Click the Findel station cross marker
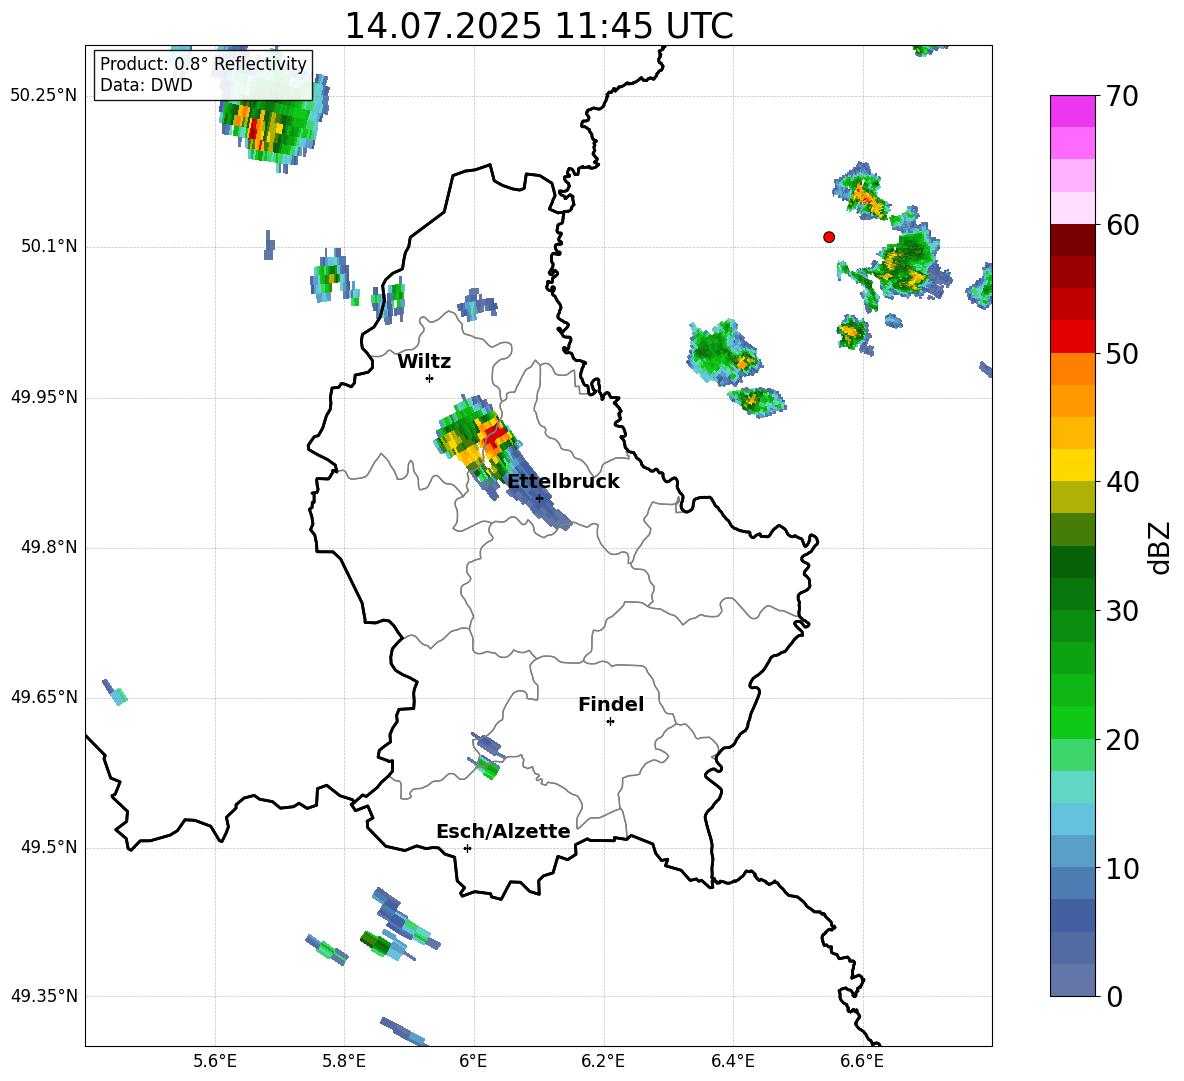Screen dimensions: 1184x1081 [x=610, y=722]
